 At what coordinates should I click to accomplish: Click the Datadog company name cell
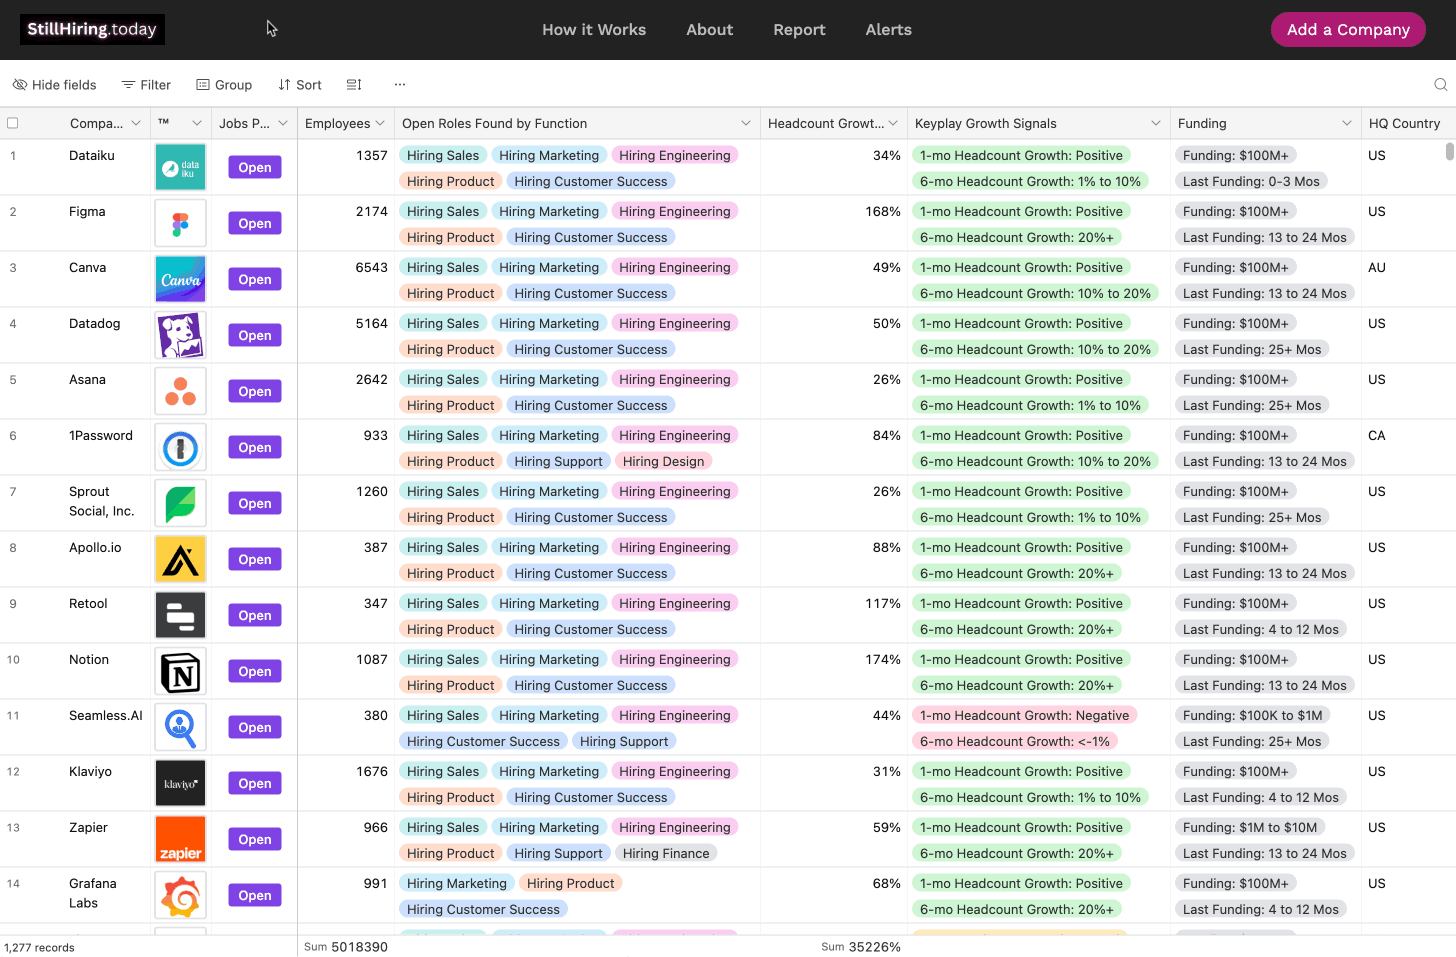pyautogui.click(x=95, y=323)
